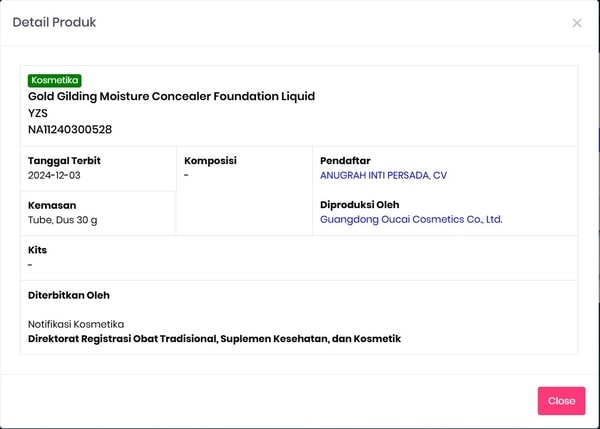
Task: Click the Kemasan label
Action: (52, 205)
